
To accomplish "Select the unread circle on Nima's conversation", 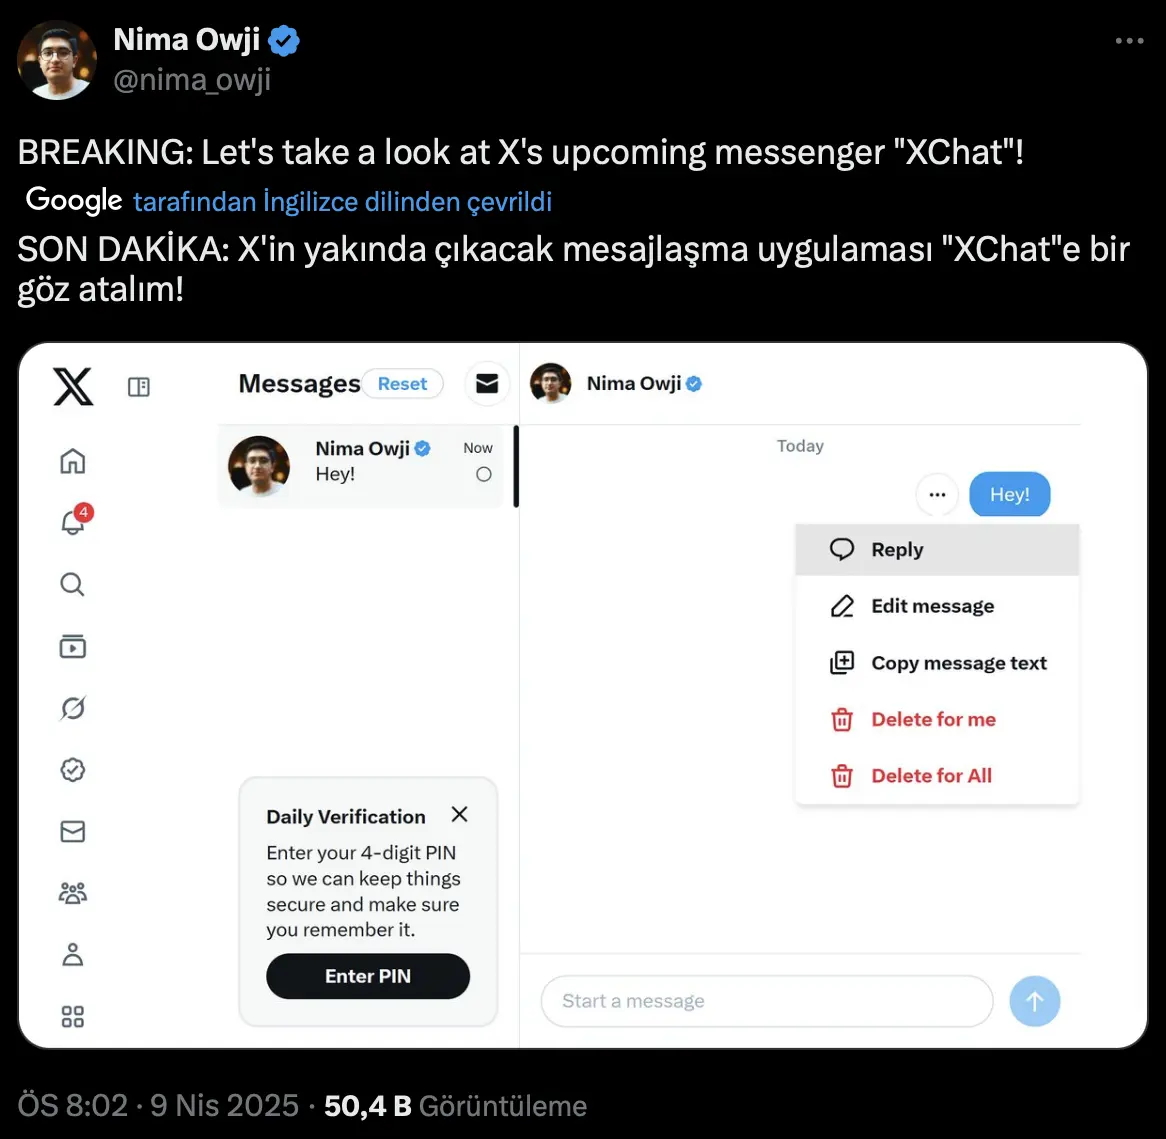I will tap(483, 474).
